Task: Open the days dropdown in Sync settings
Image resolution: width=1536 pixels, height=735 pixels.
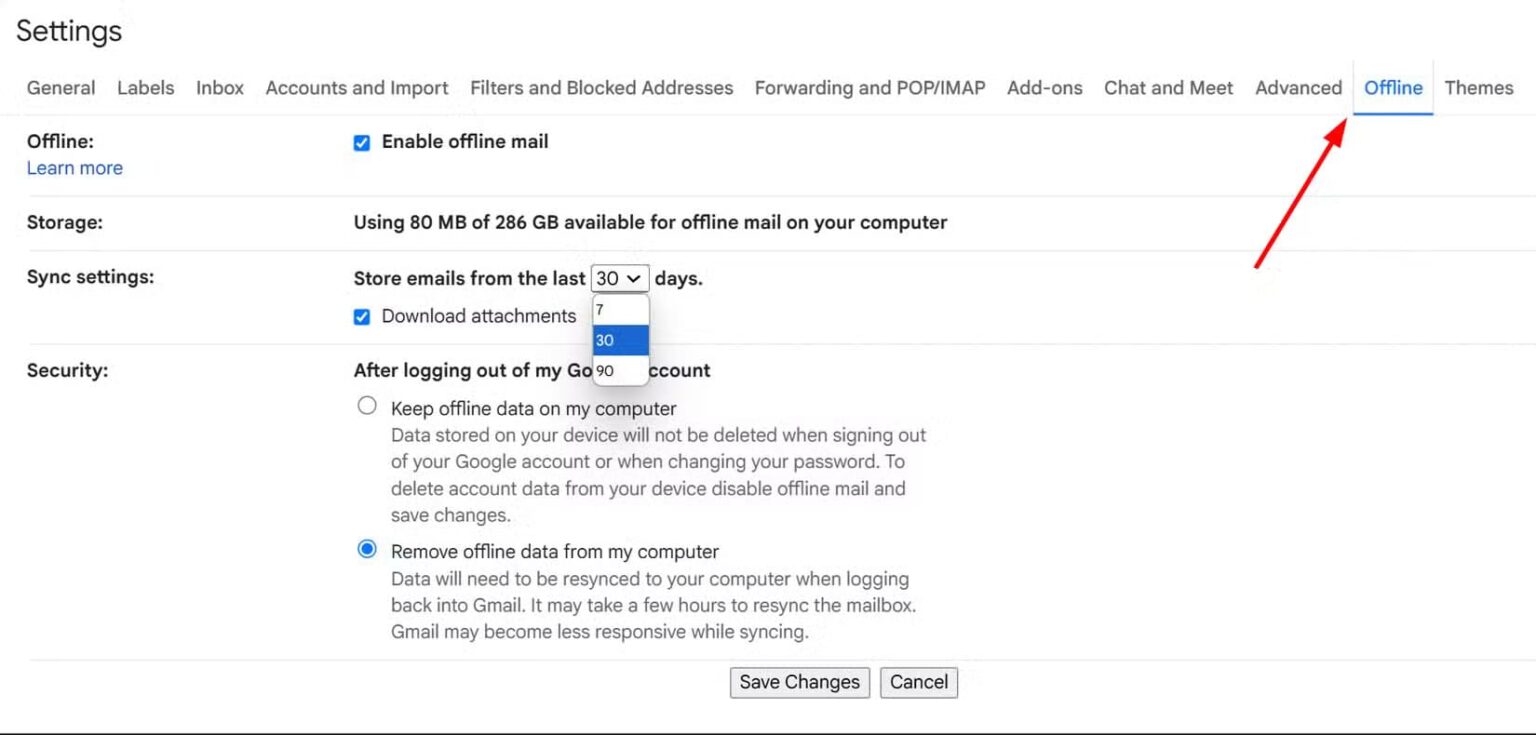Action: point(619,278)
